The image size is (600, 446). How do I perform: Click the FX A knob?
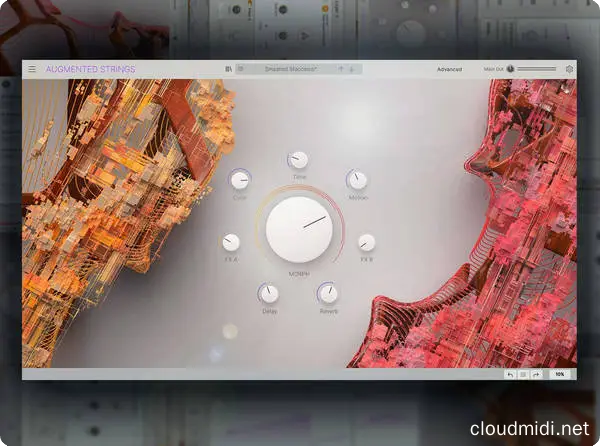pyautogui.click(x=231, y=242)
